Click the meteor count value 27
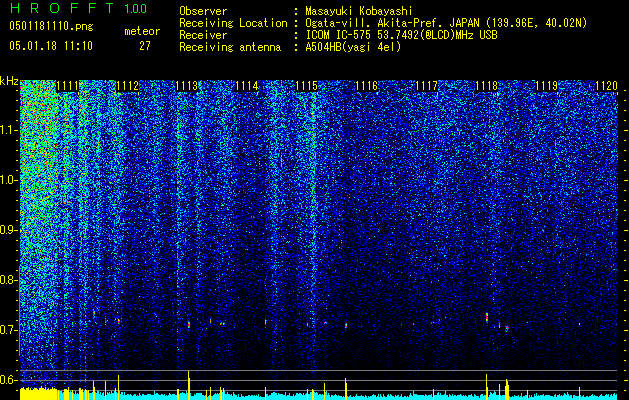629x400 pixels. 145,46
